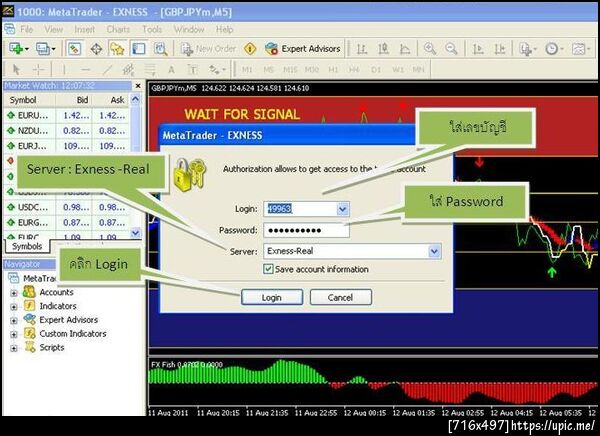Screen dimensions: 600x436
Task: Open the Arrows objects dropdown
Action: 217,70
